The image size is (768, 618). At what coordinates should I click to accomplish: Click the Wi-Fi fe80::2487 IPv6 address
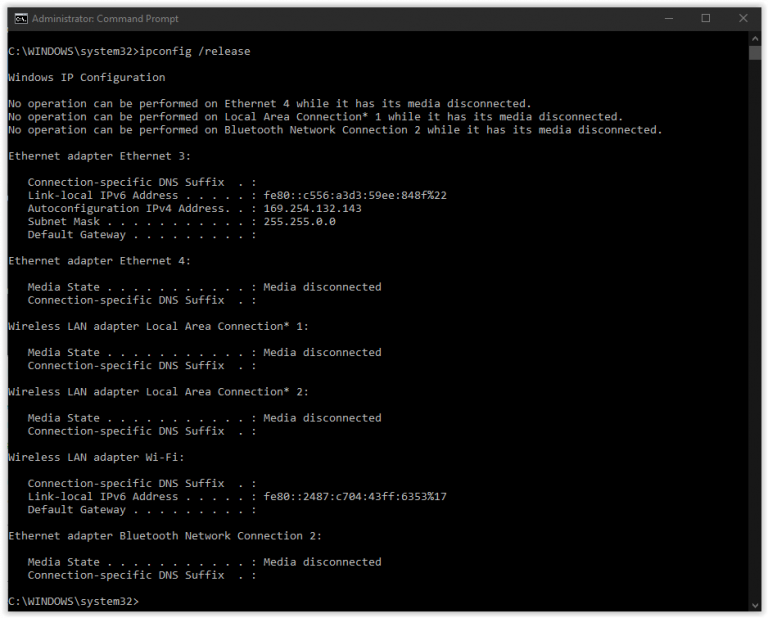(354, 496)
